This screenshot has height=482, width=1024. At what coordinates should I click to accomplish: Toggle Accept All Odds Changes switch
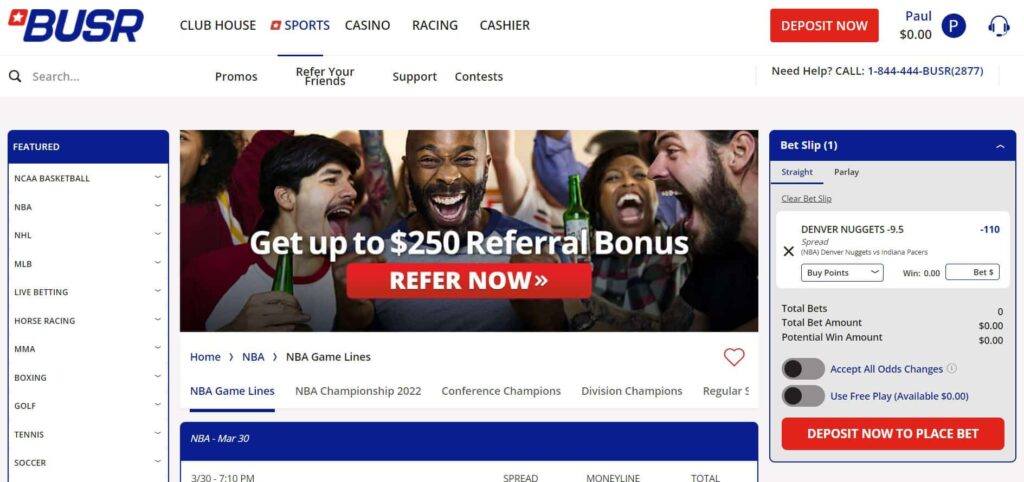click(803, 369)
